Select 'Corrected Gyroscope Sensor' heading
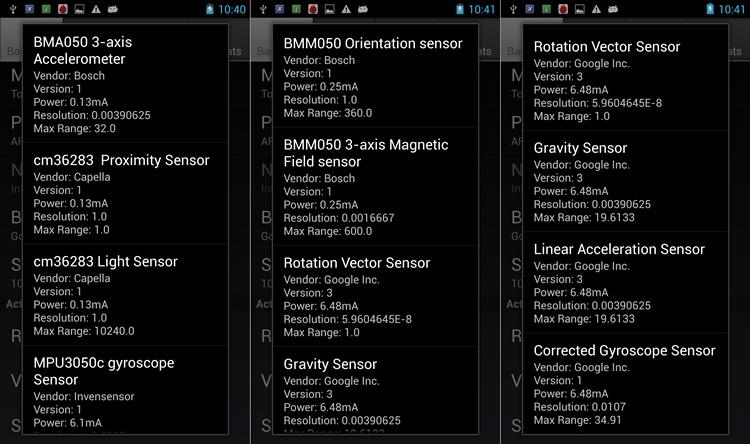The height and width of the screenshot is (444, 750). (625, 351)
